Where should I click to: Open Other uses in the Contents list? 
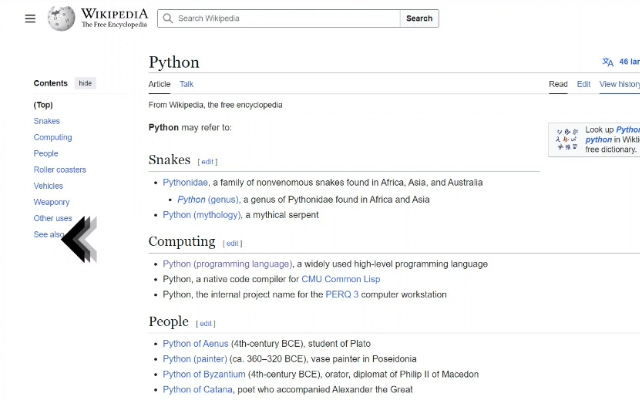coord(53,218)
